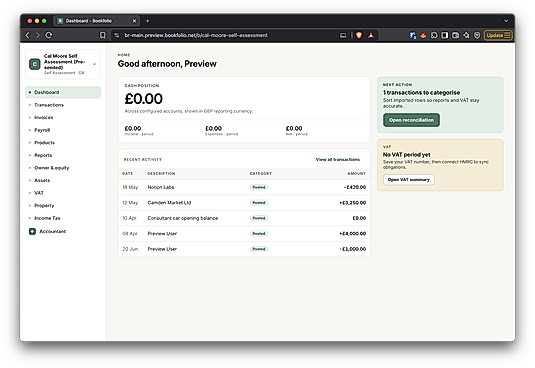
Task: Bookmark this page via the bookmark icon
Action: coord(102,35)
